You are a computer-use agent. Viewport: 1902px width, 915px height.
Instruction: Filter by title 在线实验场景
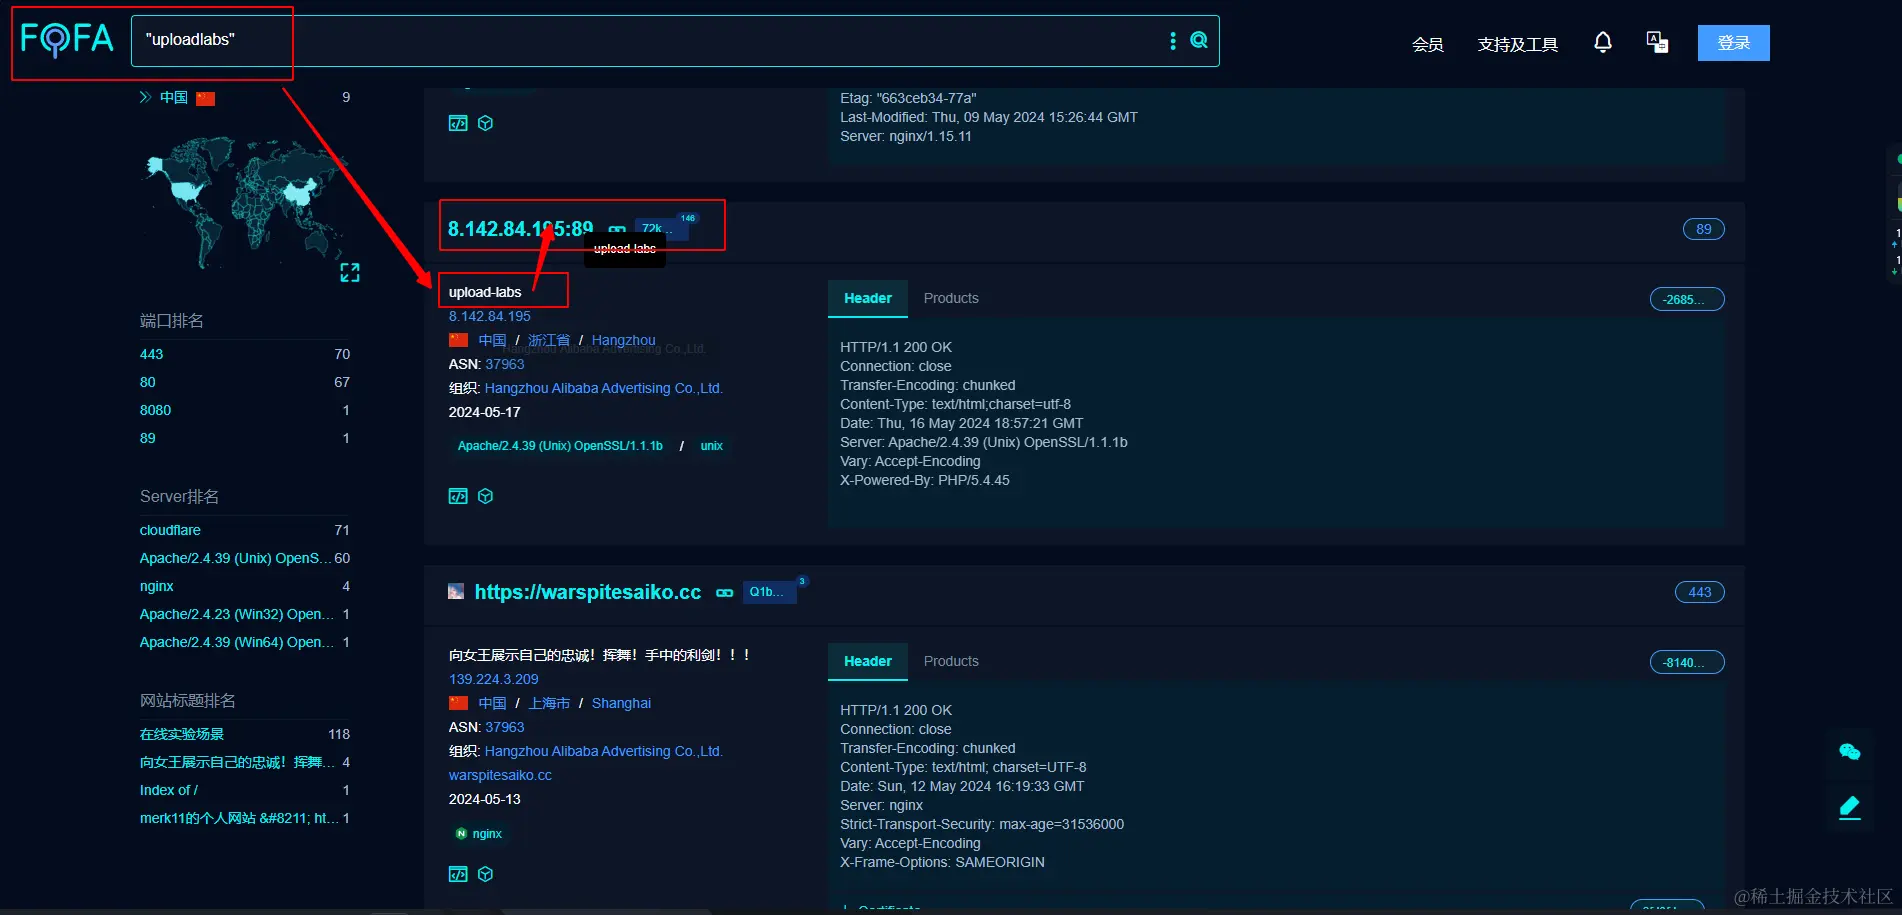[182, 734]
